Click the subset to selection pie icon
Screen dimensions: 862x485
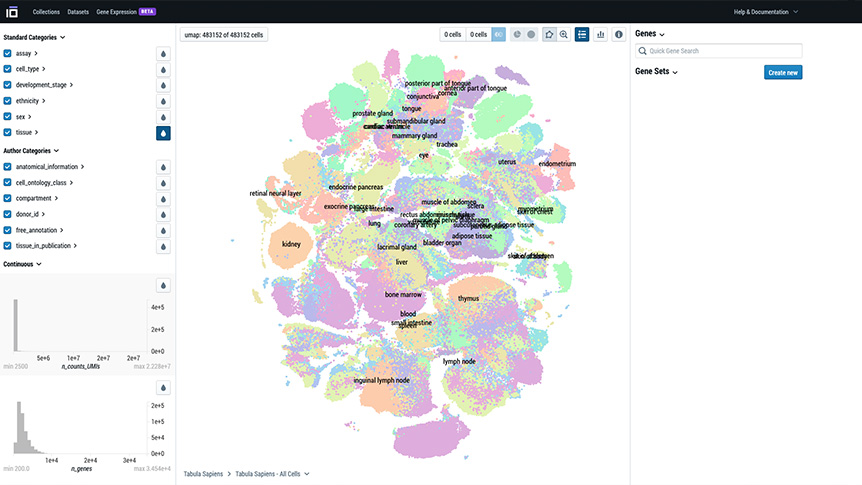517,35
